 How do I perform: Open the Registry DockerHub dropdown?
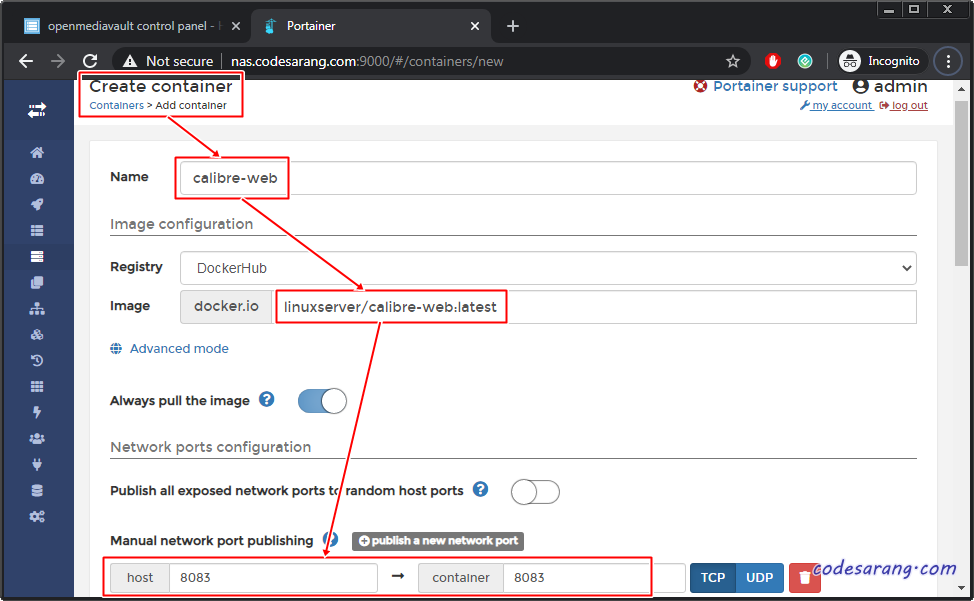pyautogui.click(x=548, y=268)
